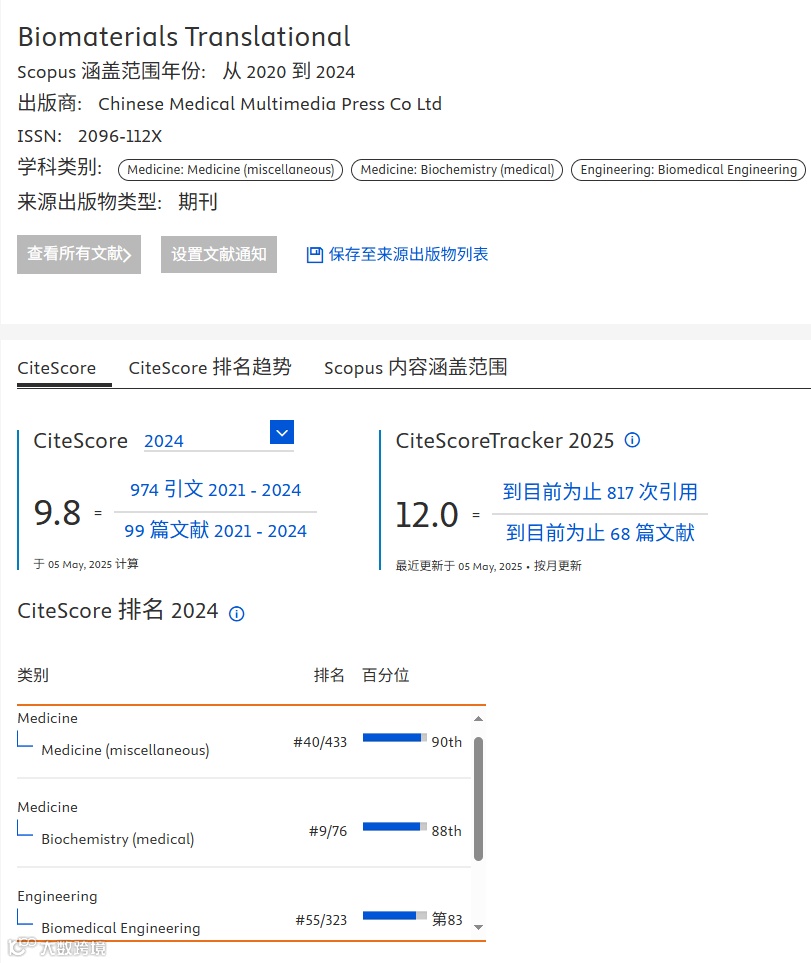
Task: Click Medicine (miscellaneous) ranking row label
Action: 125,750
